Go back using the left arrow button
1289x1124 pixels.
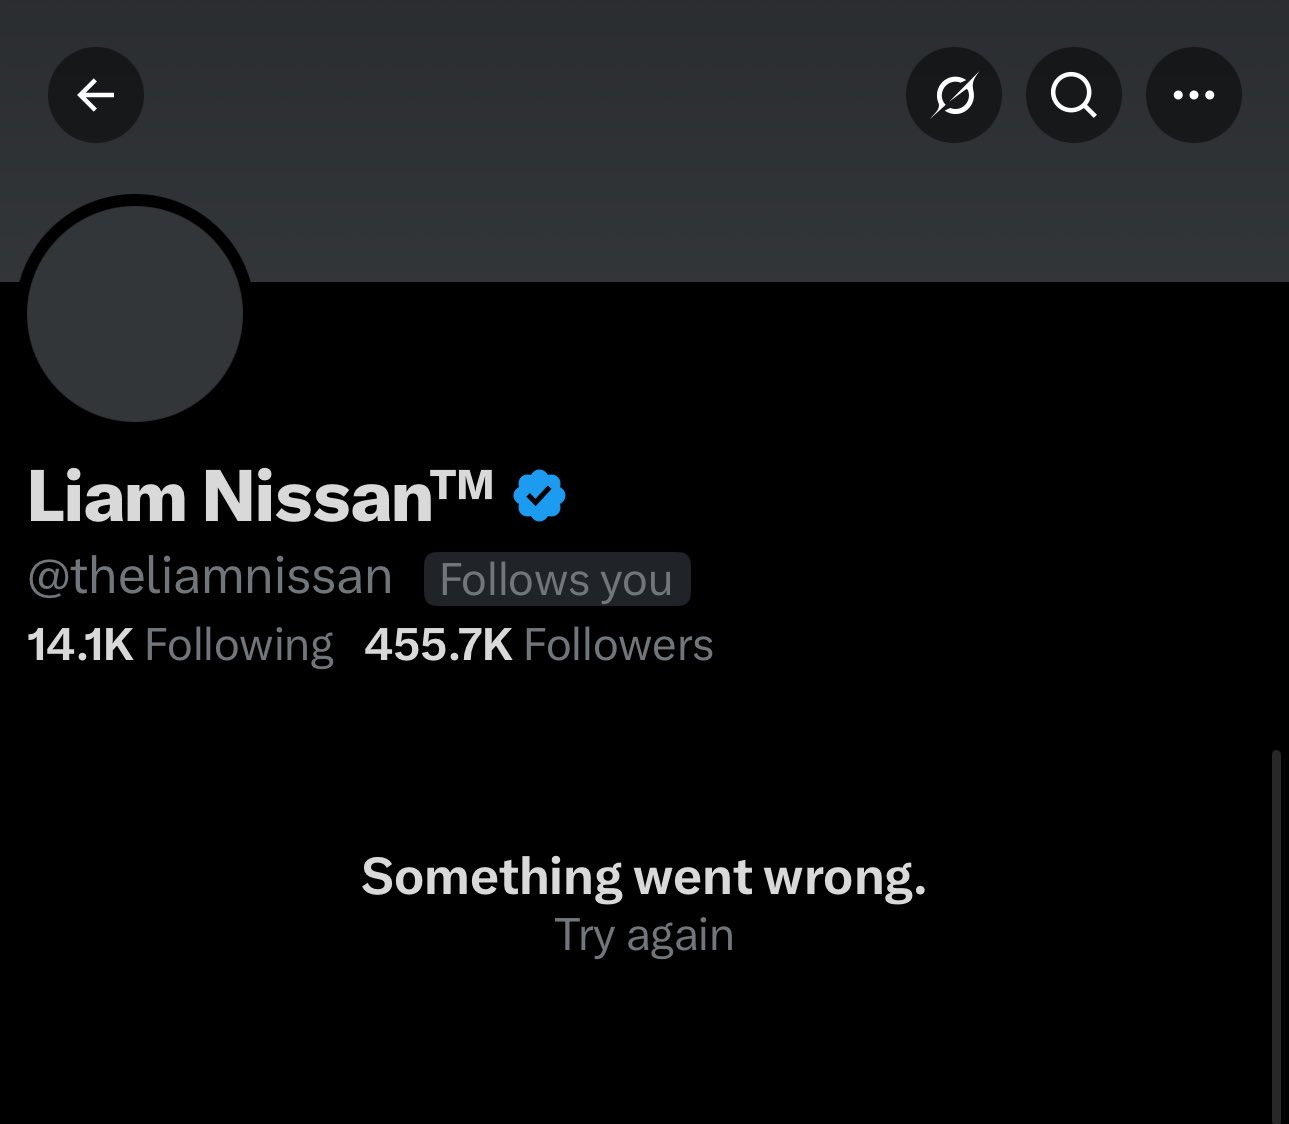click(96, 95)
